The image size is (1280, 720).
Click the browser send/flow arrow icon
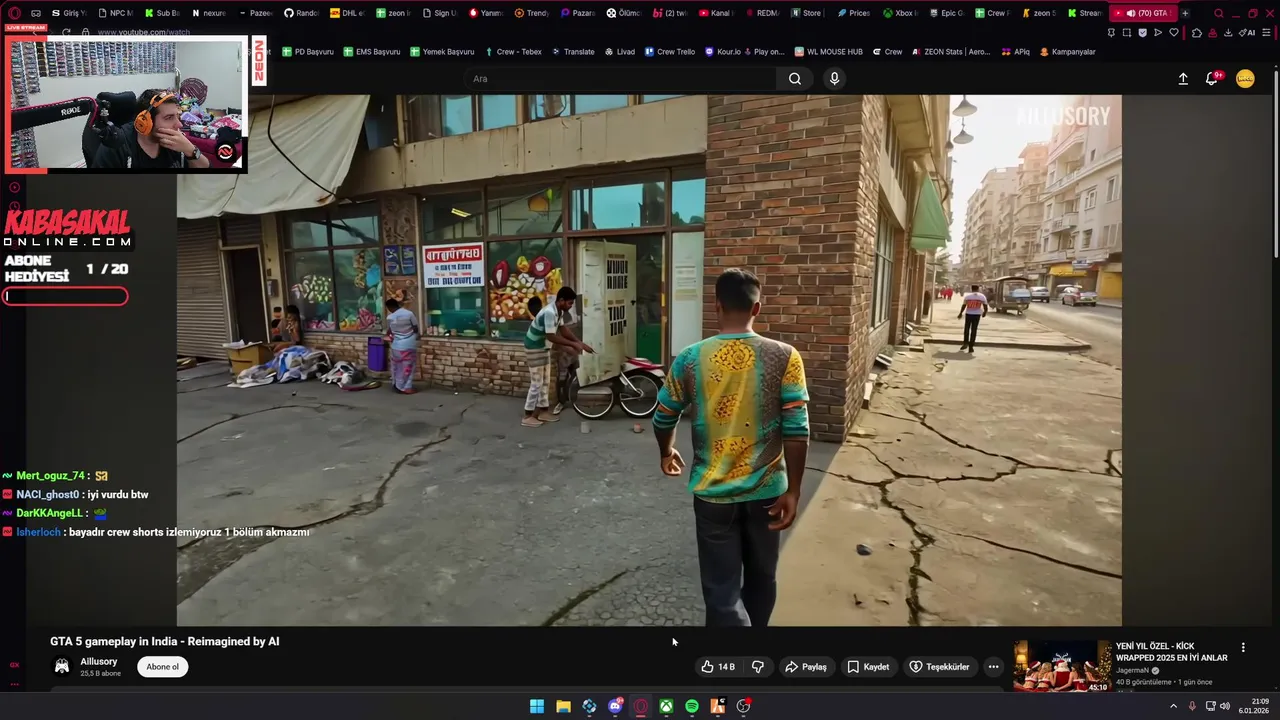coord(1158,33)
